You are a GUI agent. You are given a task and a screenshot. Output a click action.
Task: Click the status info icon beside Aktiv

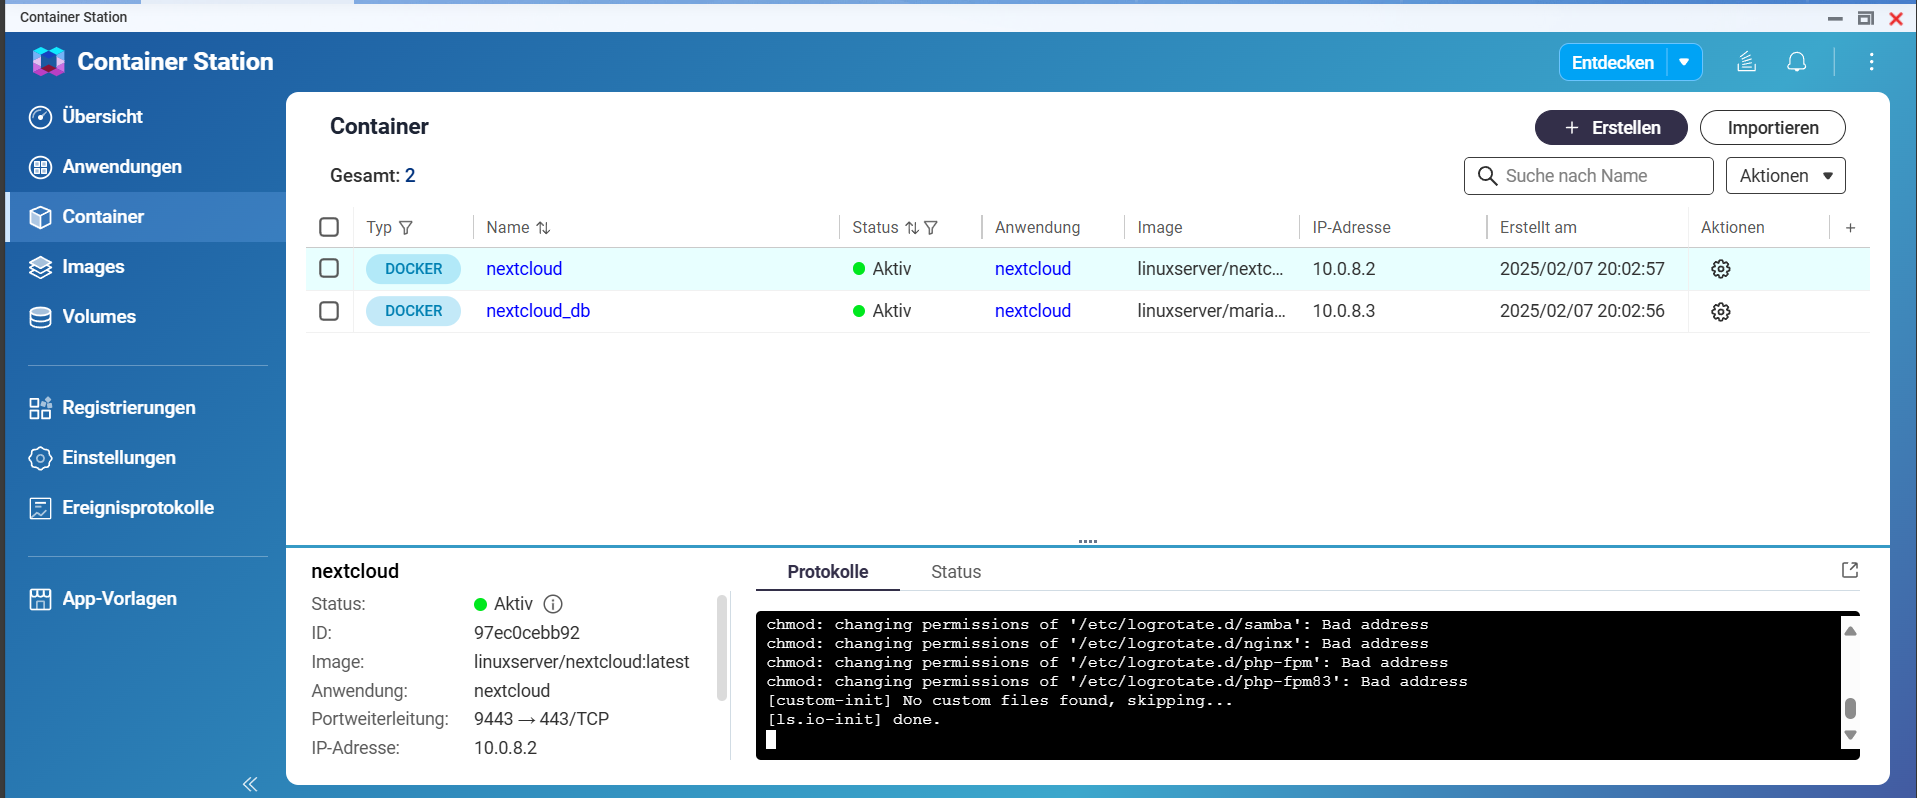pos(553,604)
